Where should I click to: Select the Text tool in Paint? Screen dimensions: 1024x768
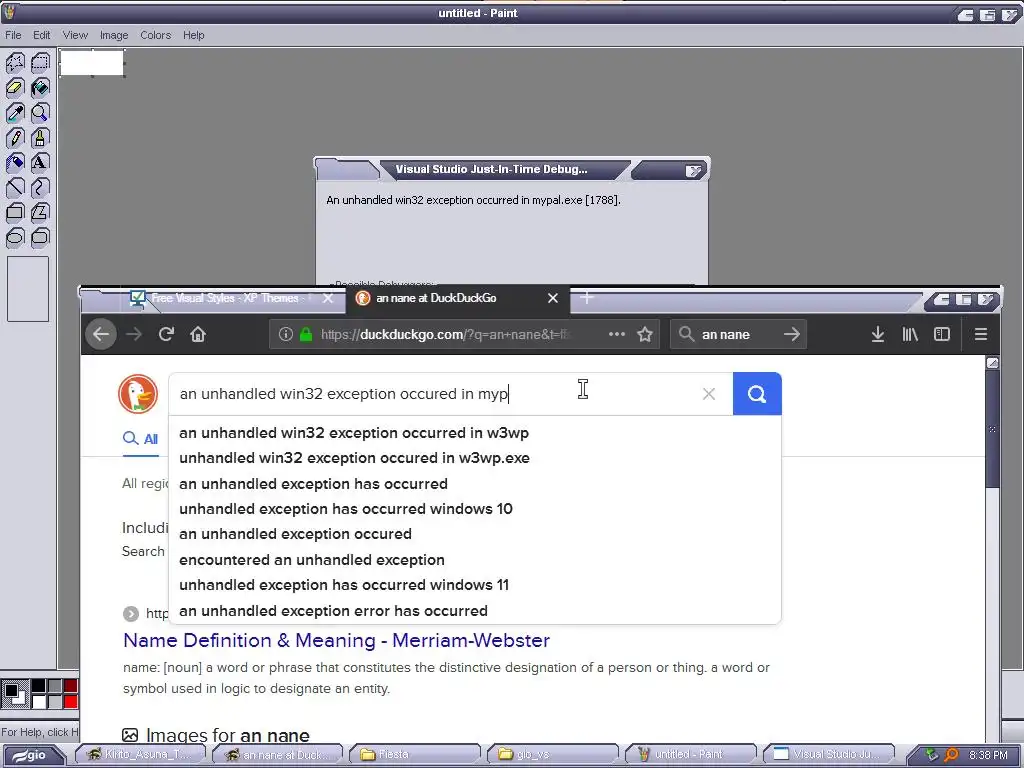(x=40, y=163)
